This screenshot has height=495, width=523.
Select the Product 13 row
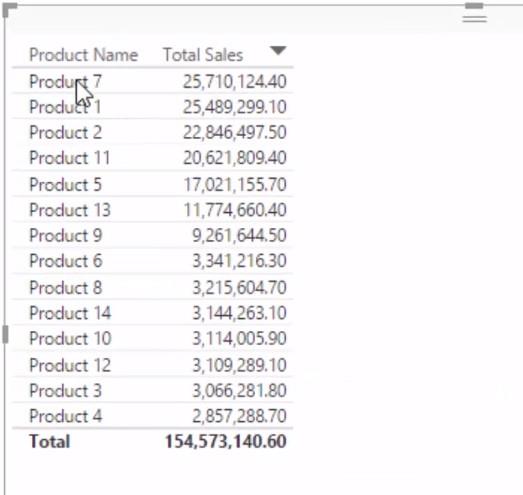tap(152, 210)
